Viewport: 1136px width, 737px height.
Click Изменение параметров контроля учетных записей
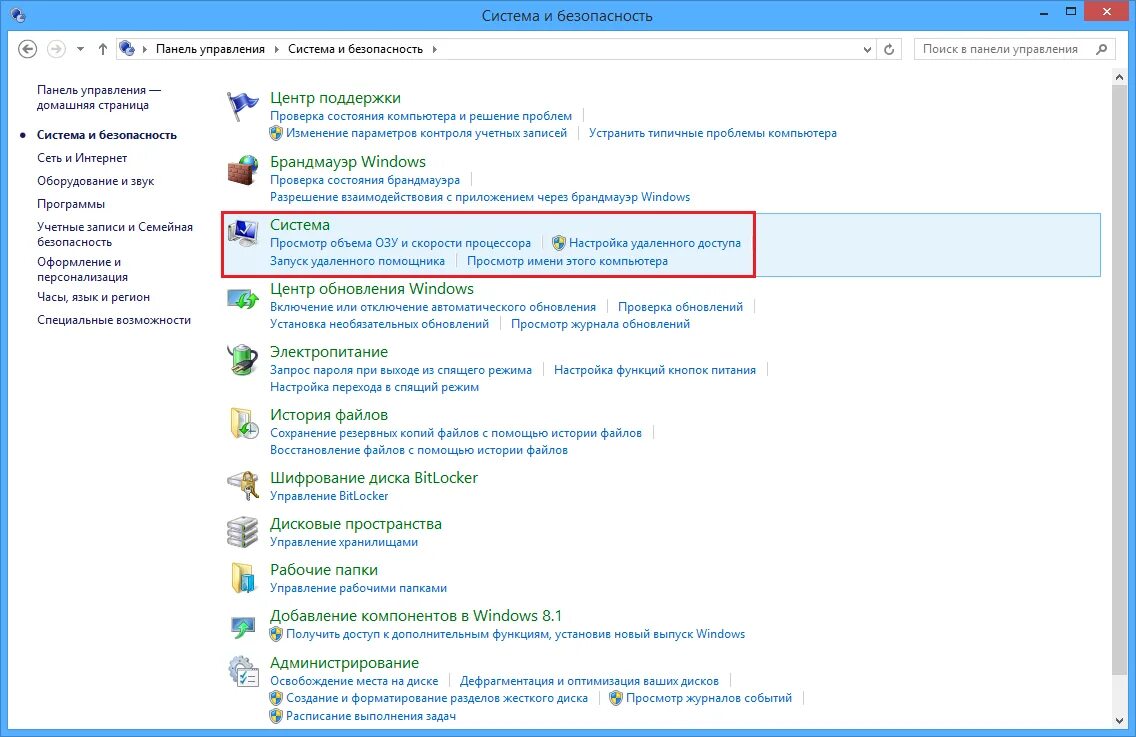(x=426, y=133)
